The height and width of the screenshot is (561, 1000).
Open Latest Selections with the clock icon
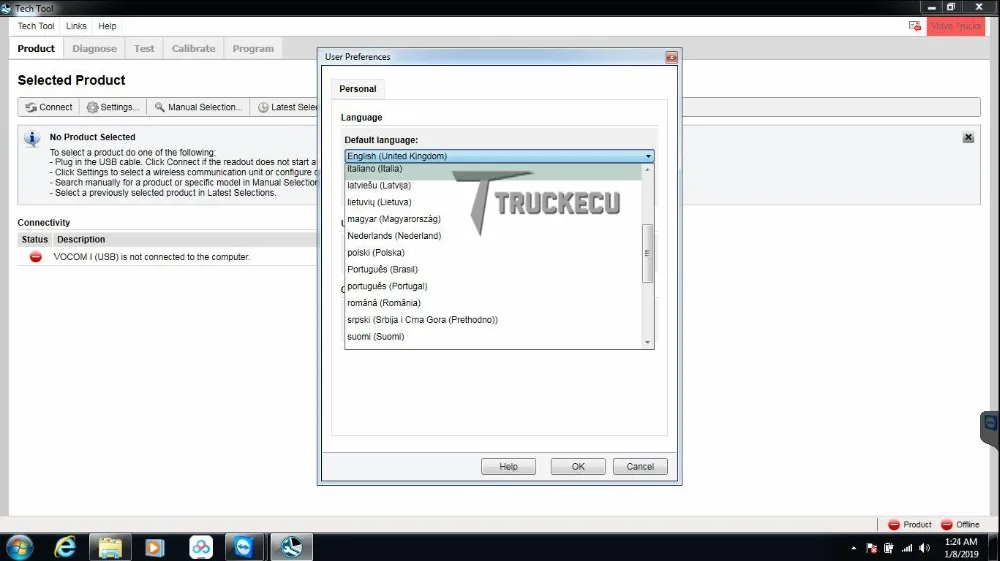[286, 107]
